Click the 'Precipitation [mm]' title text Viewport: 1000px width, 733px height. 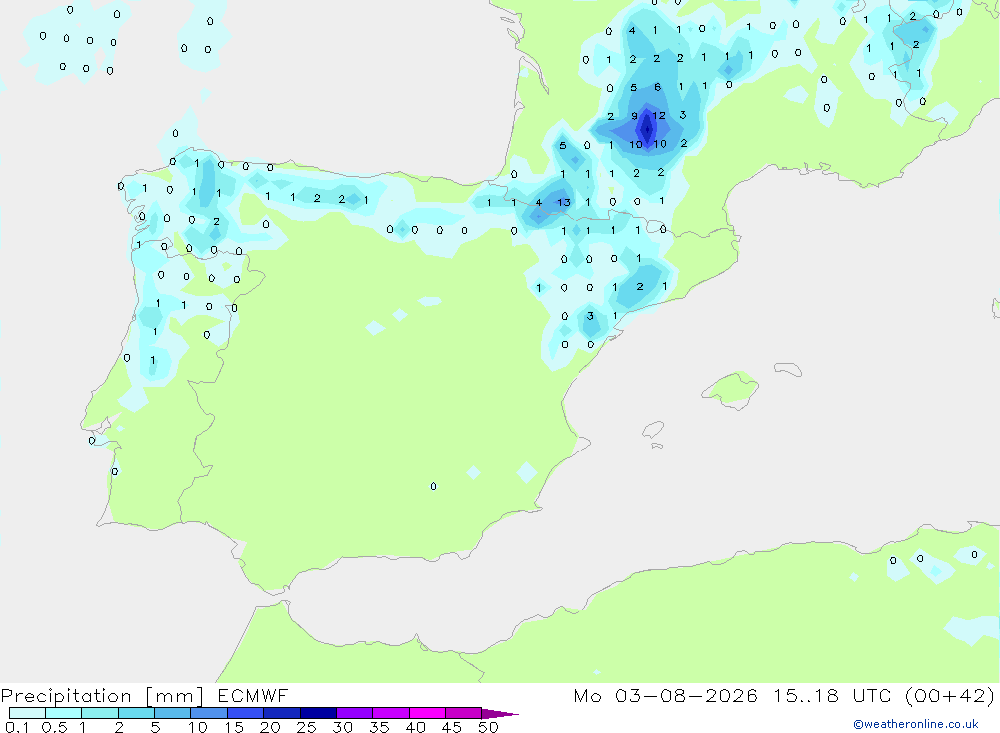(102, 696)
